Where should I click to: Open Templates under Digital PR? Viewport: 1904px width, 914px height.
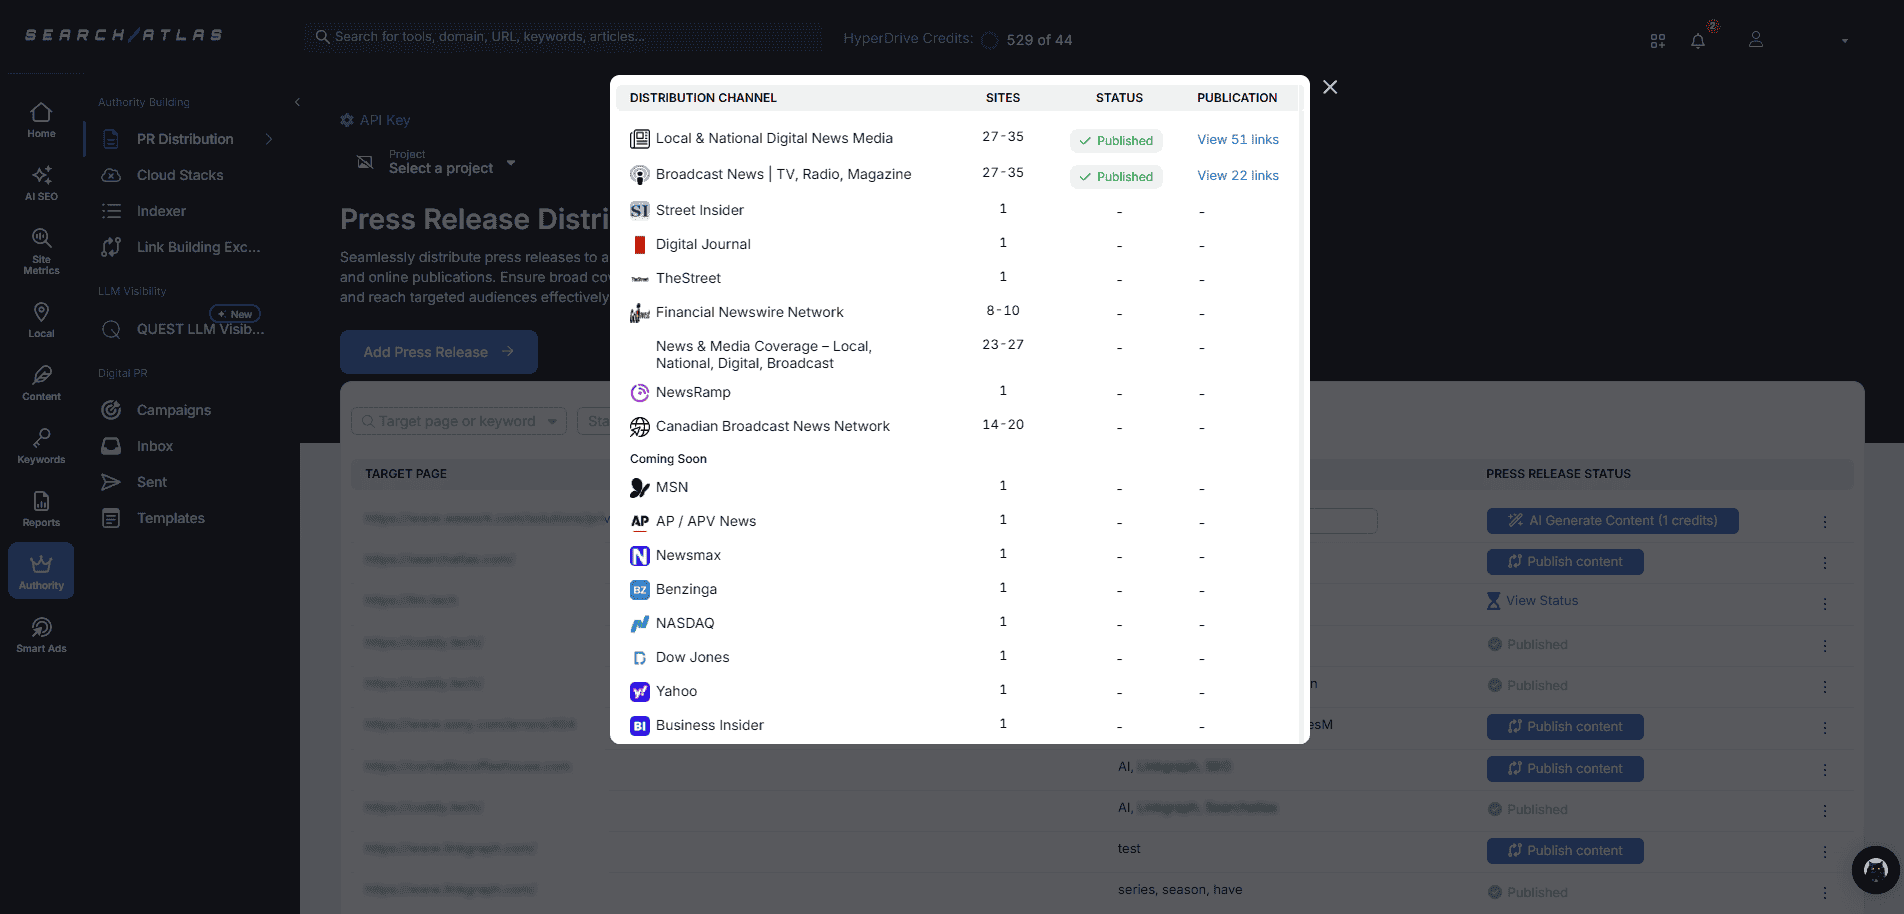click(170, 518)
